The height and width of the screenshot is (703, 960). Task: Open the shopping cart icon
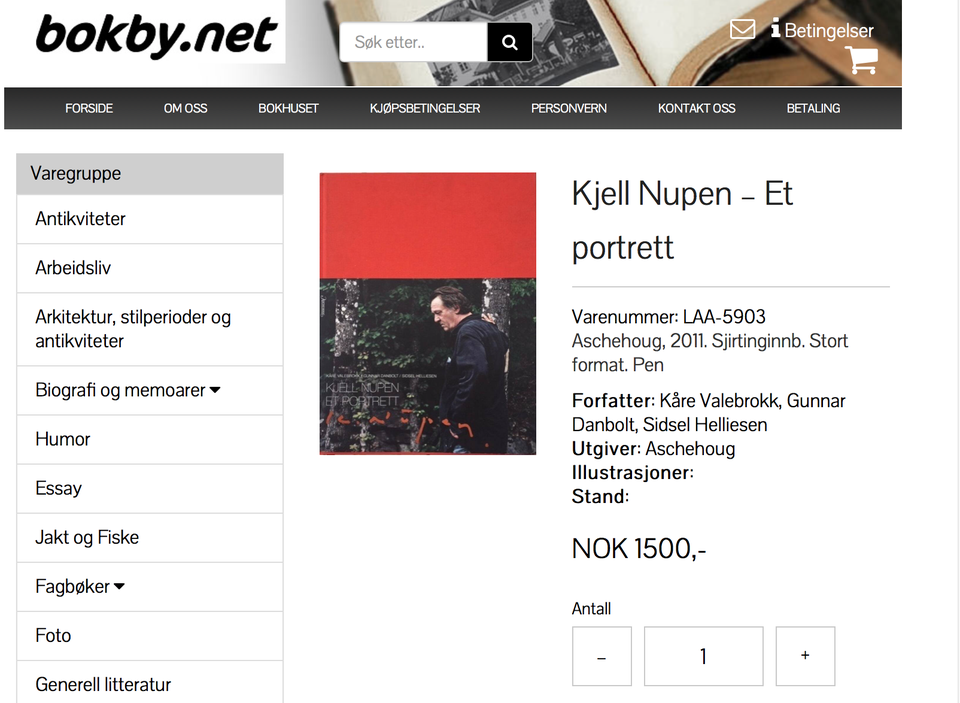[861, 60]
